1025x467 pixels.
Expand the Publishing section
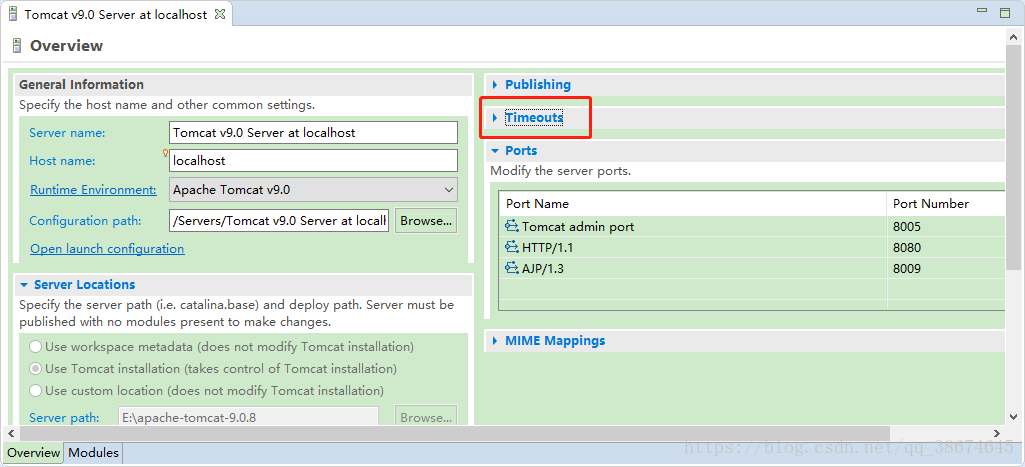[495, 84]
